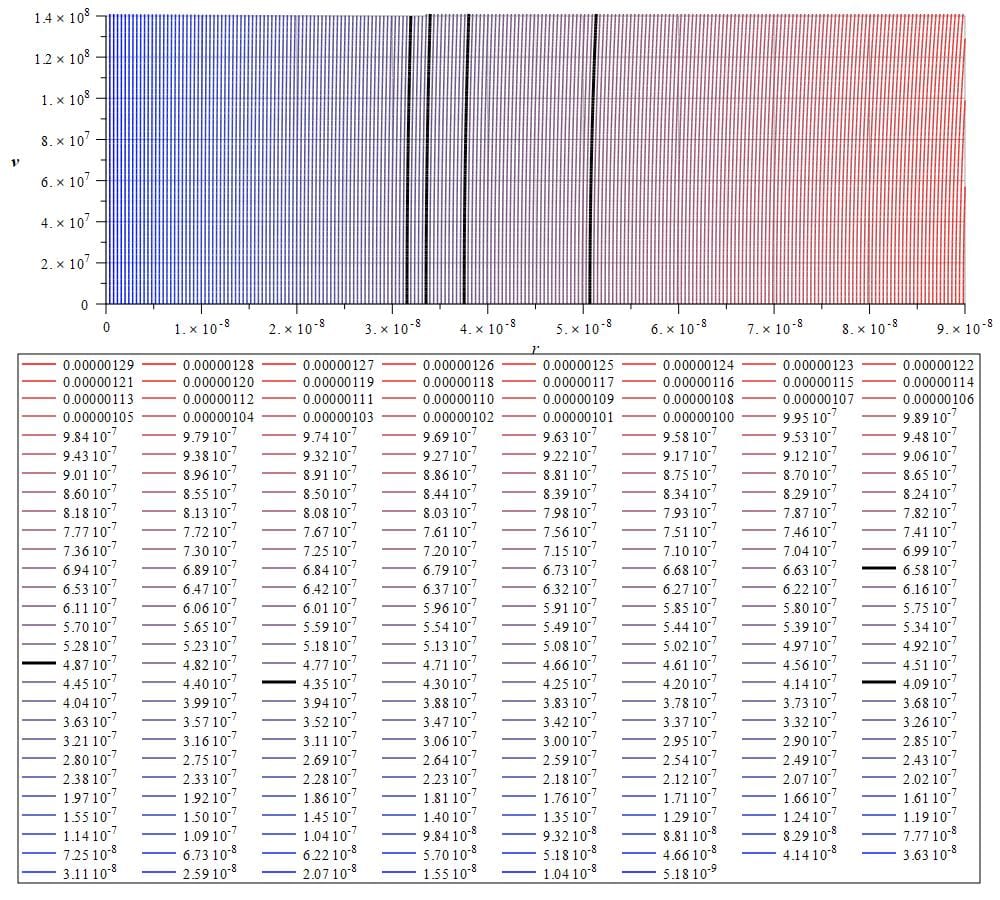This screenshot has height=900, width=1000.
Task: Click a blue contour line at plot left edge
Action: pyautogui.click(x=115, y=150)
